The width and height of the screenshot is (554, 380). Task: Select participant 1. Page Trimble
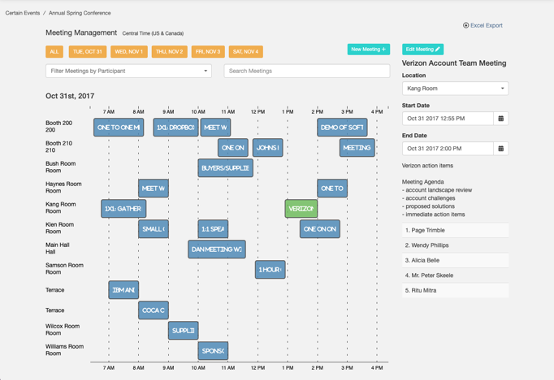click(455, 230)
